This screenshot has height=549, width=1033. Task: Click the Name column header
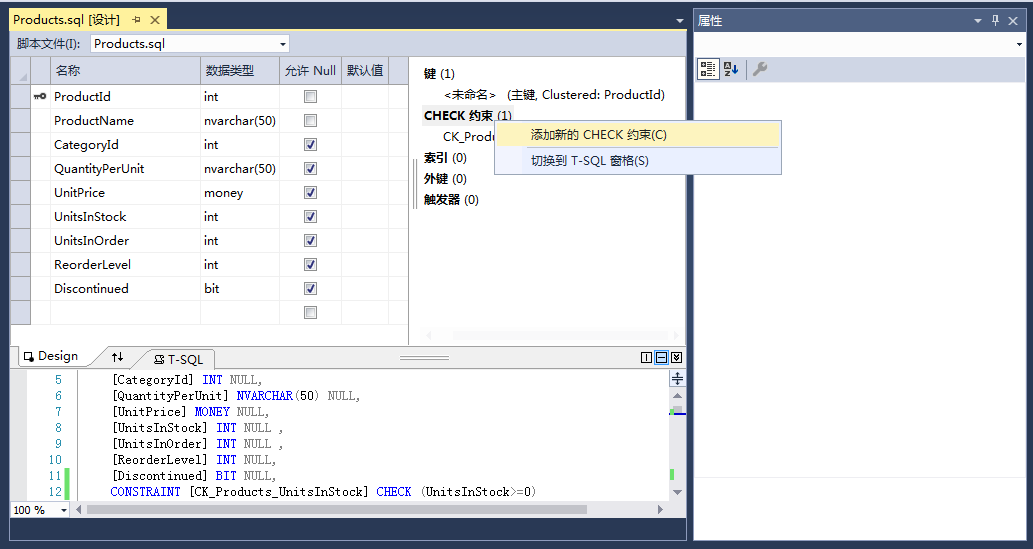(125, 71)
